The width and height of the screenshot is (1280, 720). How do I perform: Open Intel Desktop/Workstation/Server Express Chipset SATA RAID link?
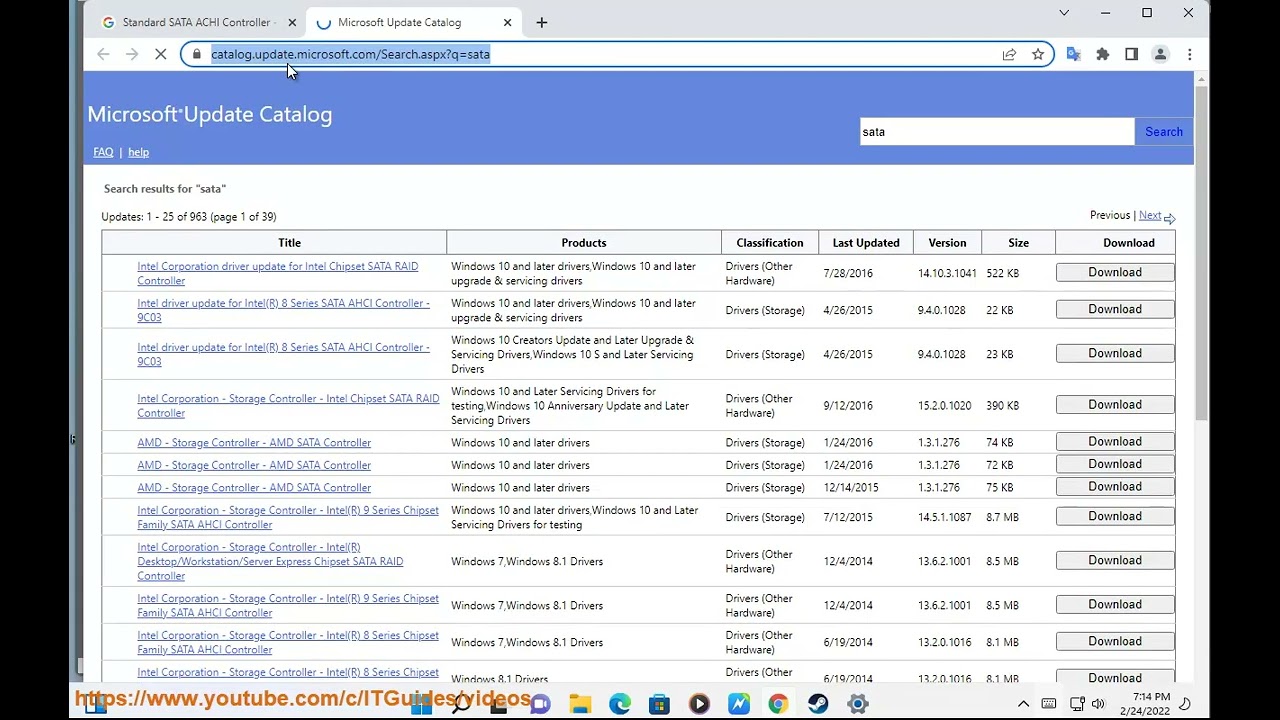coord(270,561)
